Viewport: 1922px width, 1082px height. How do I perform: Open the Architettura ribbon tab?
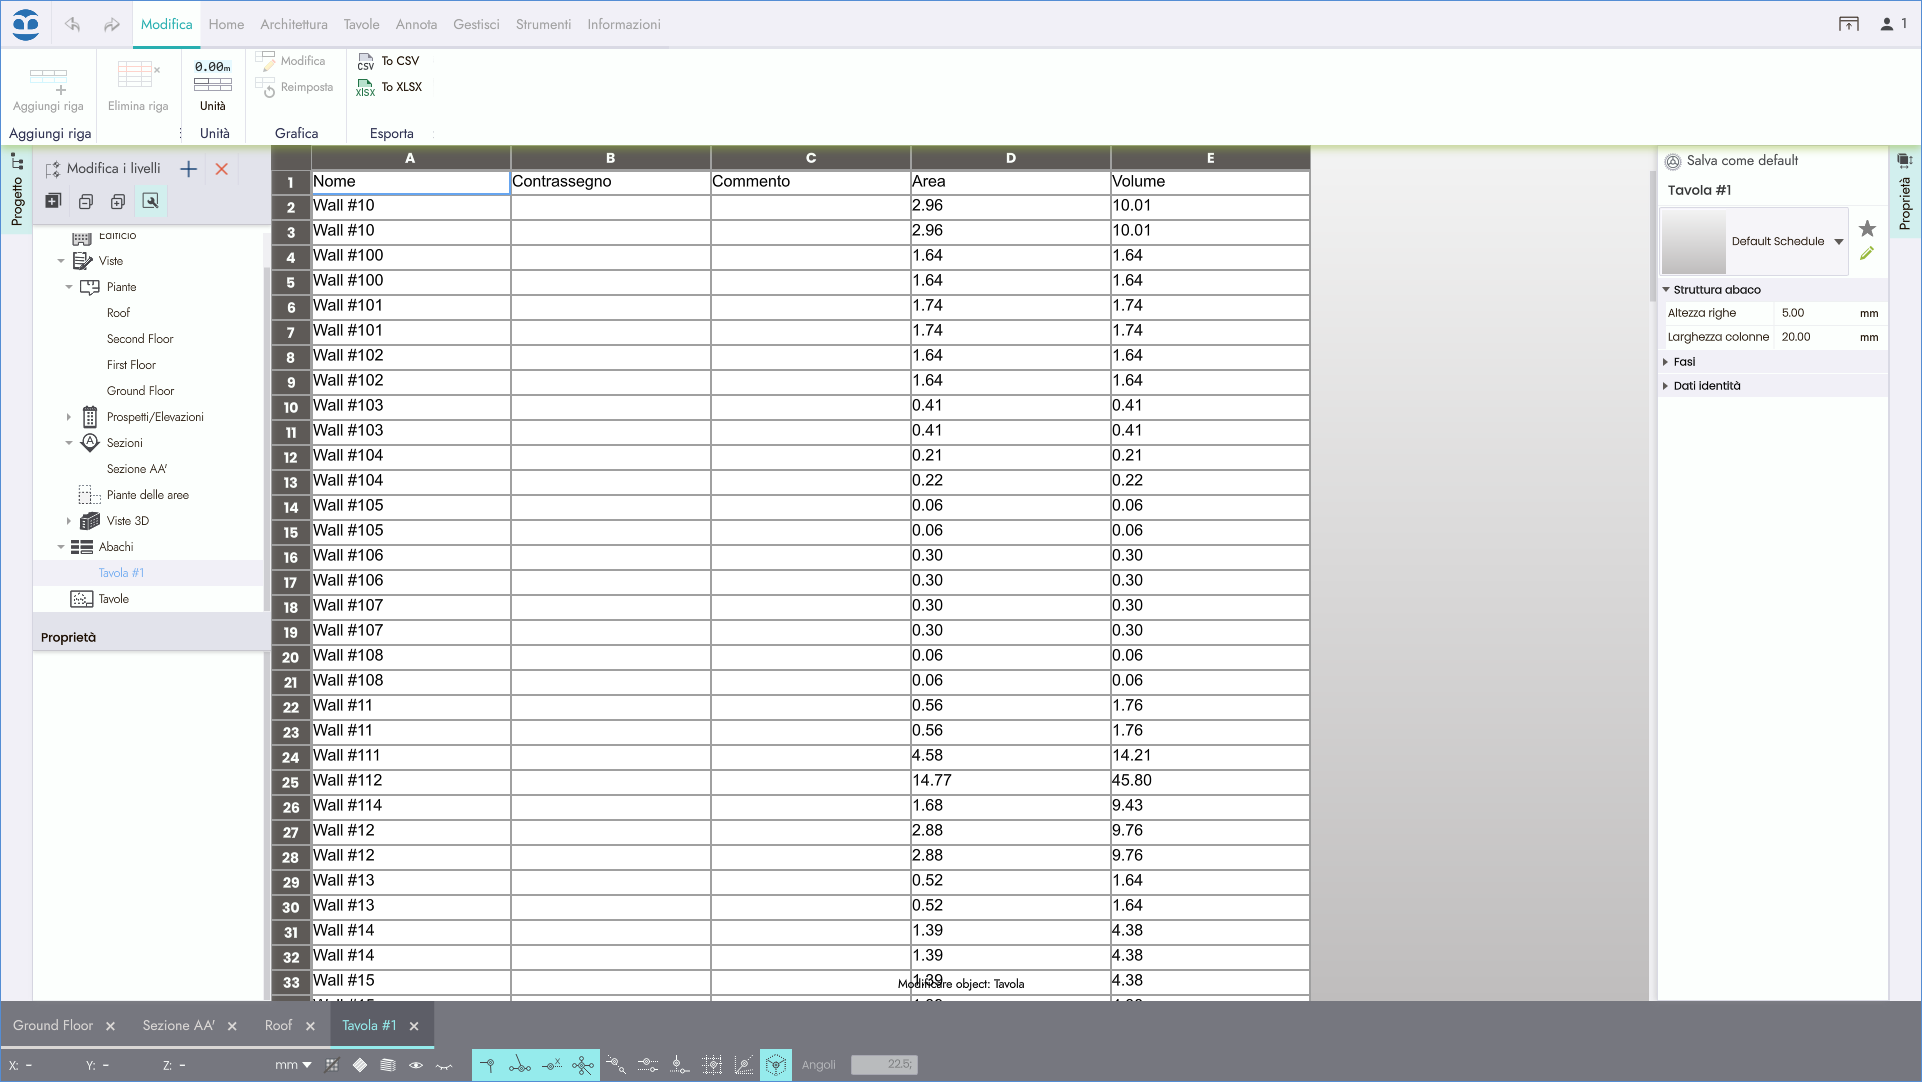tap(293, 24)
